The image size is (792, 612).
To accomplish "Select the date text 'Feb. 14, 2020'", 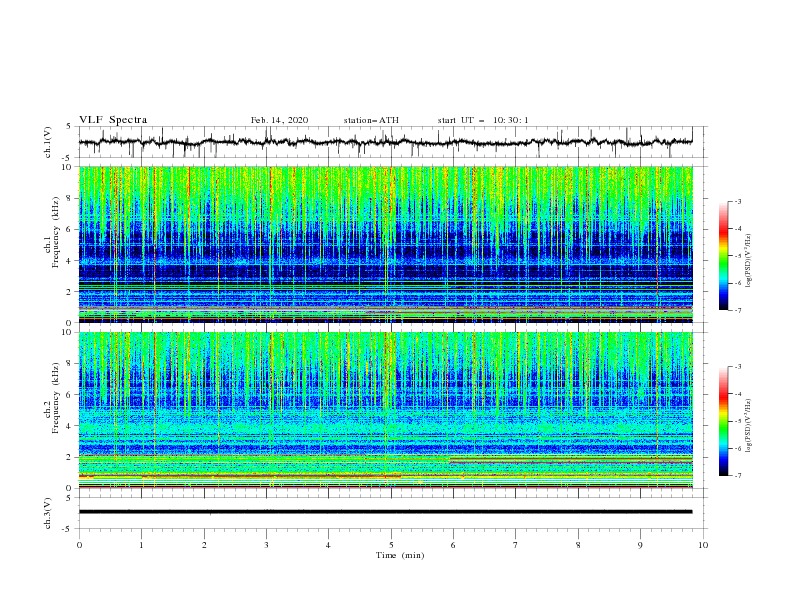I will point(279,120).
